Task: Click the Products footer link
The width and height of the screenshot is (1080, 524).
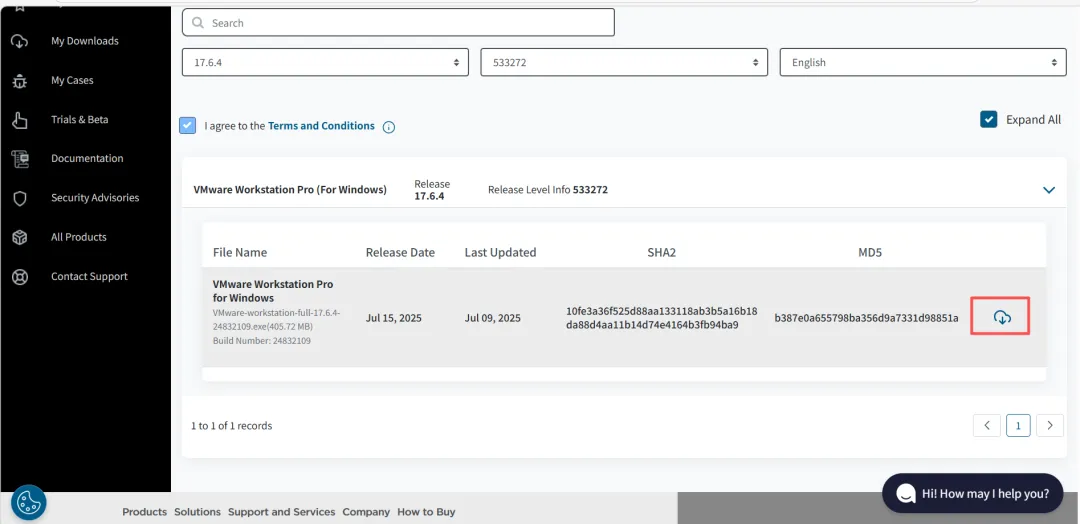Action: click(145, 512)
